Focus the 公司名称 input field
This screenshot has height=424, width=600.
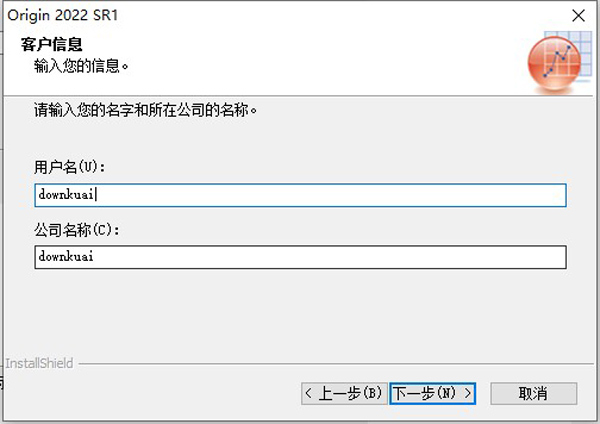coord(300,257)
